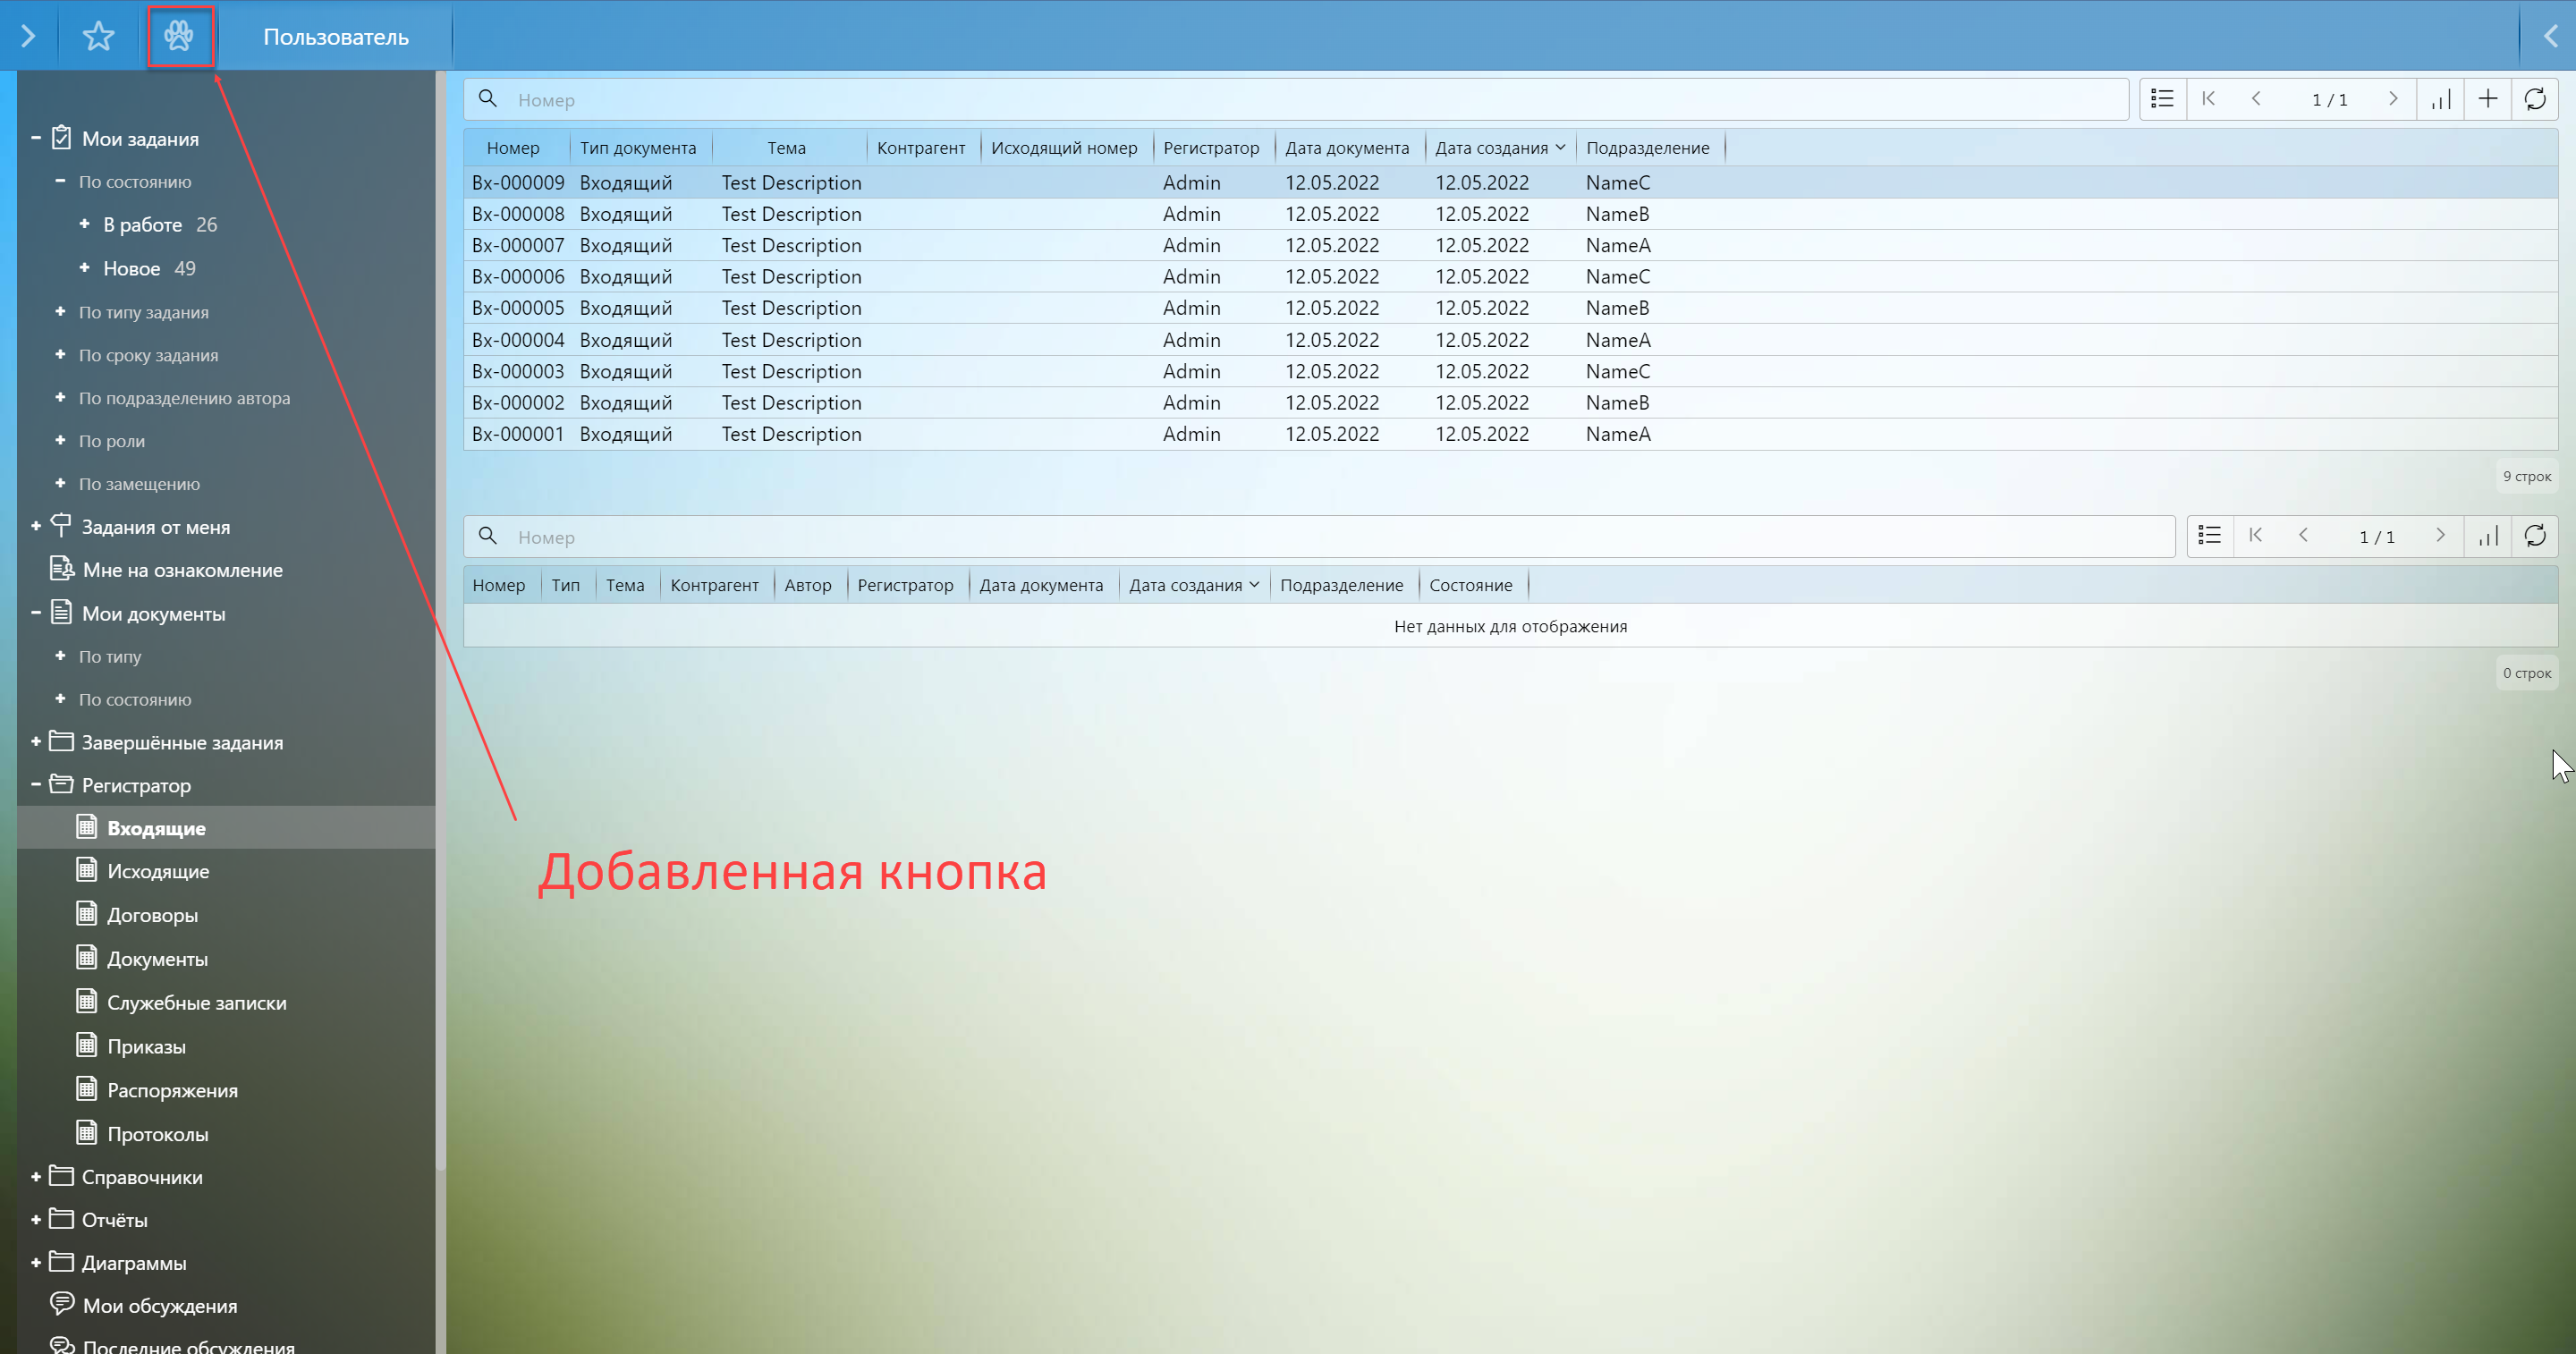Go to first page in upper table
Viewport: 2576px width, 1354px height.
[2209, 99]
